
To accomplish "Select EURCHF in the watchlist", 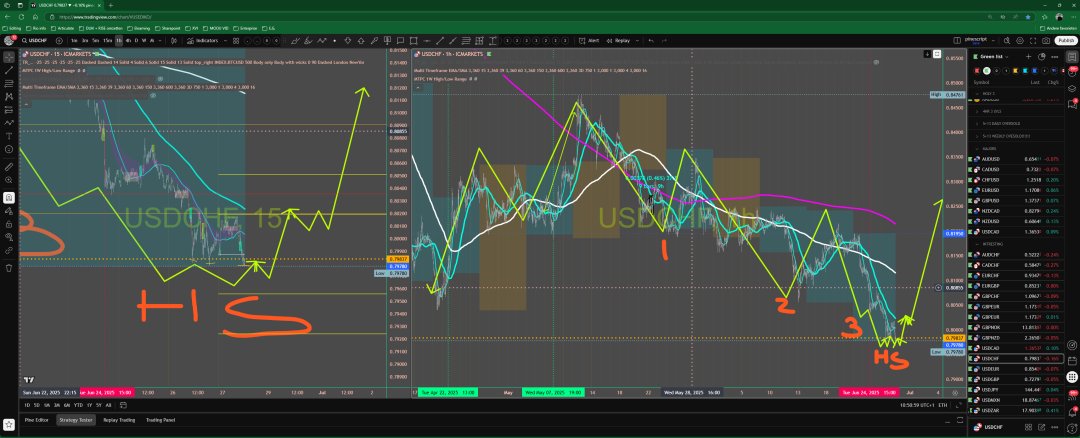I will click(1016, 275).
